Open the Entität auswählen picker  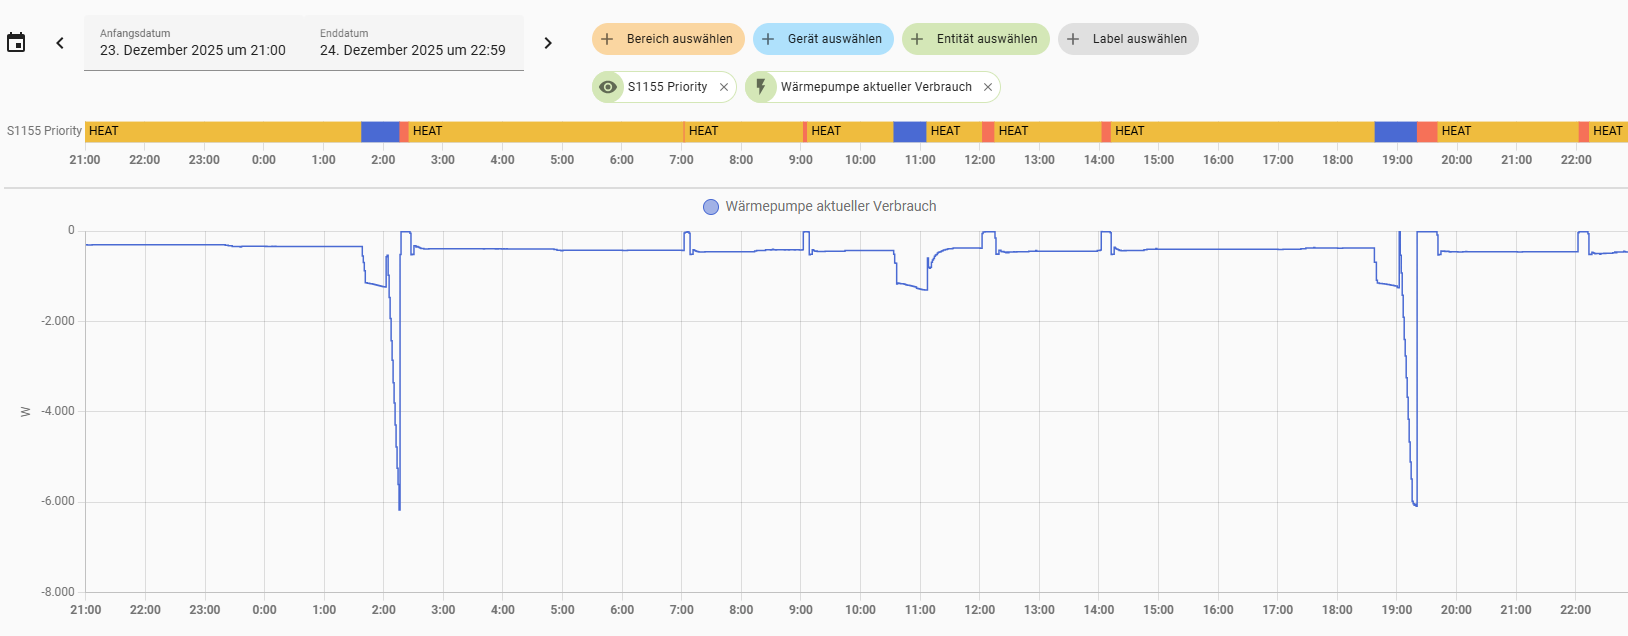[986, 39]
